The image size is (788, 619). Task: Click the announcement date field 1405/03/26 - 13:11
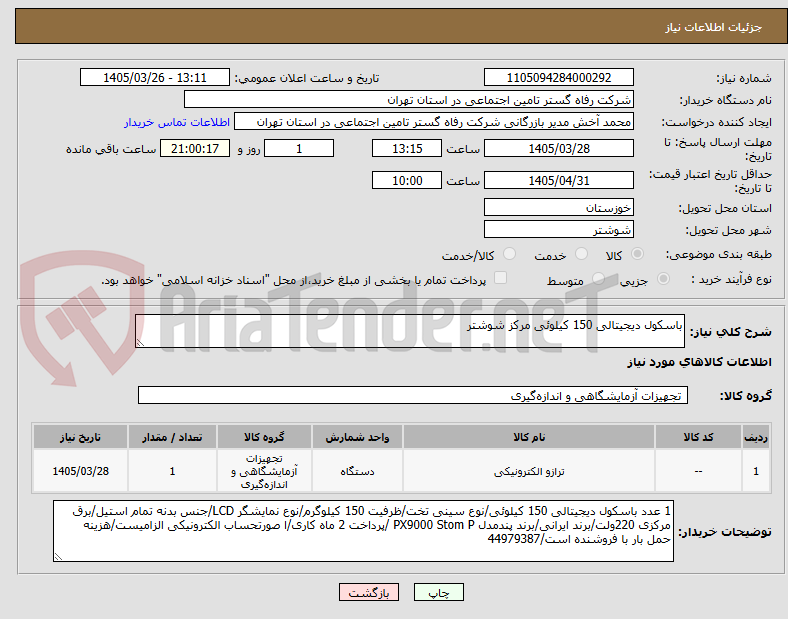155,78
